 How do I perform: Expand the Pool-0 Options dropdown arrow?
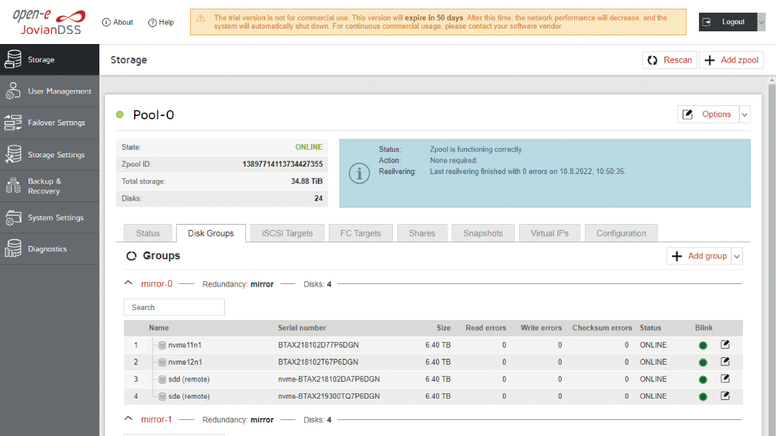(x=744, y=114)
